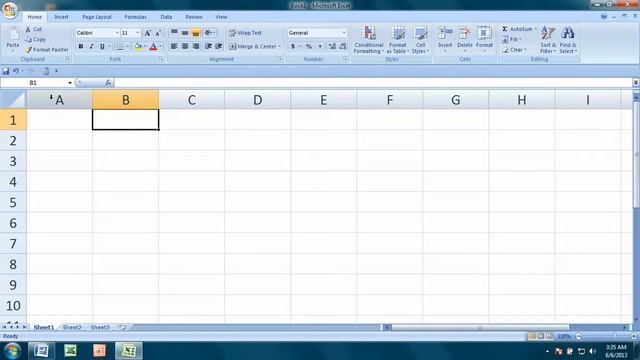Apply Comma Style format
The width and height of the screenshot is (640, 360).
(320, 47)
